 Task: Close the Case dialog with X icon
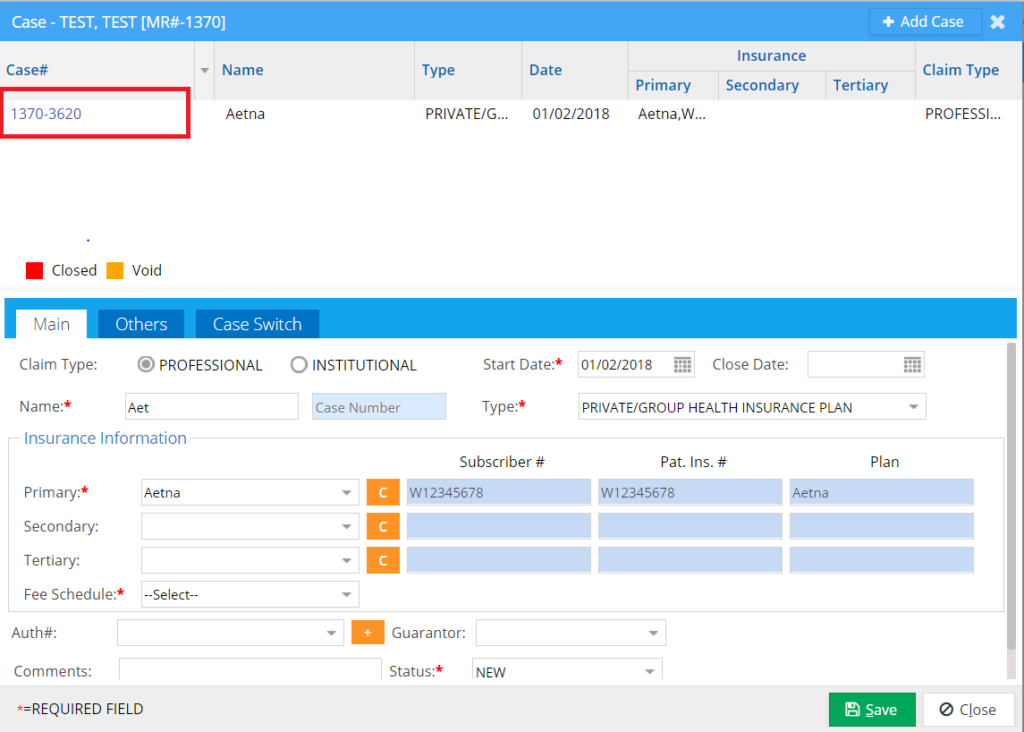click(997, 22)
